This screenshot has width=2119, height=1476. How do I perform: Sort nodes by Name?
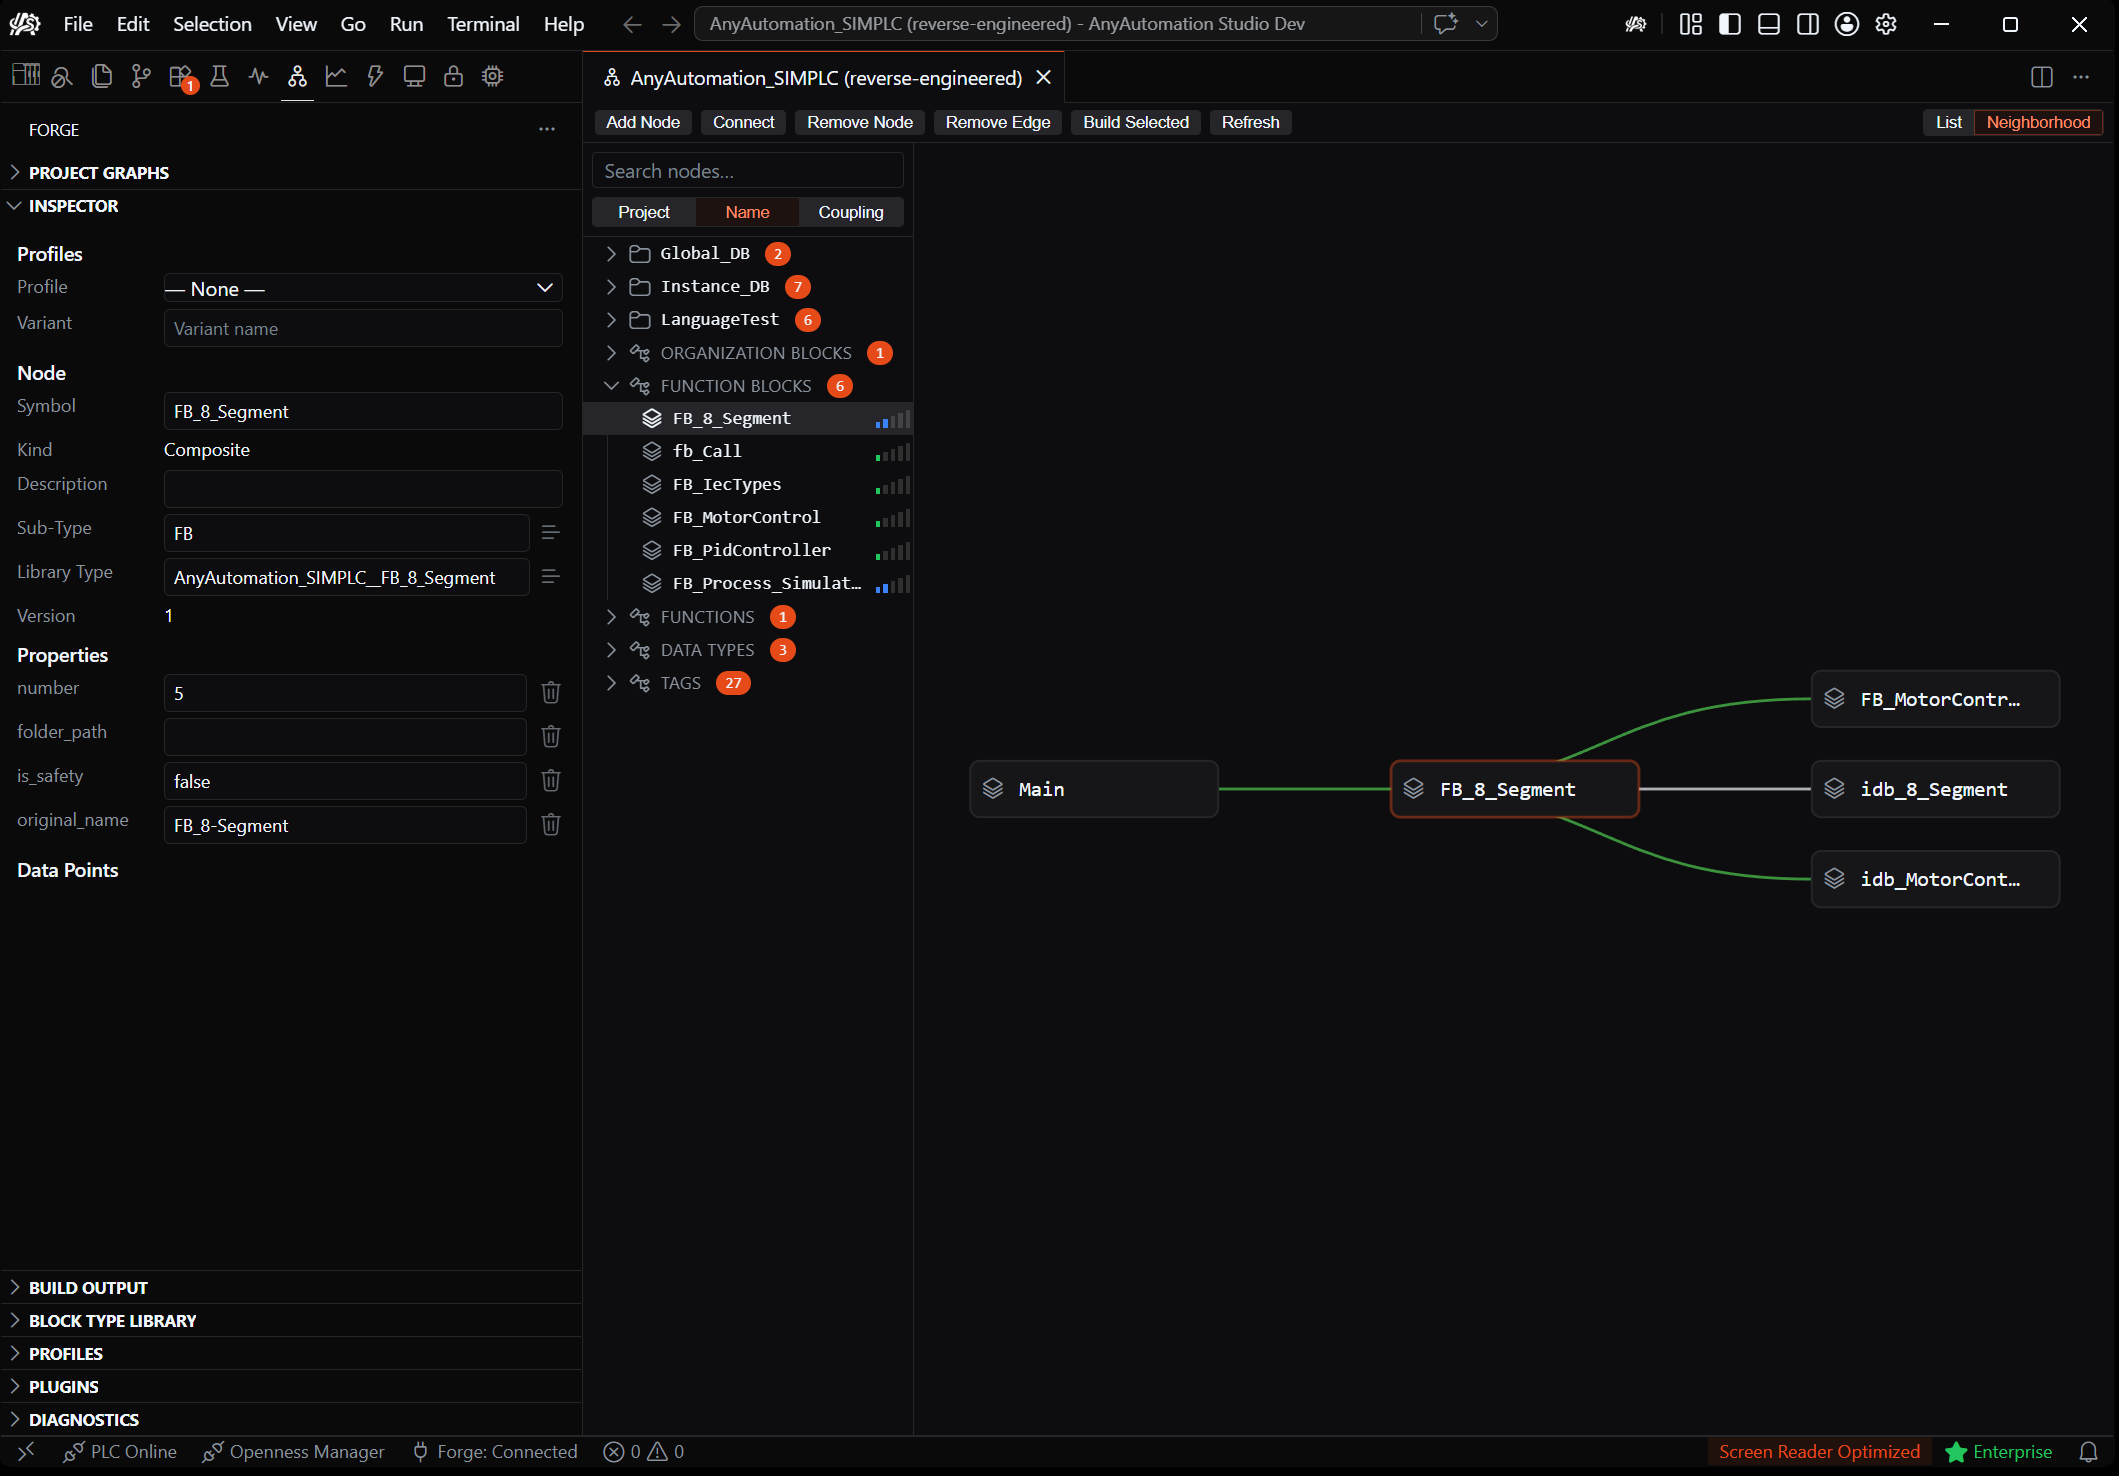click(747, 212)
